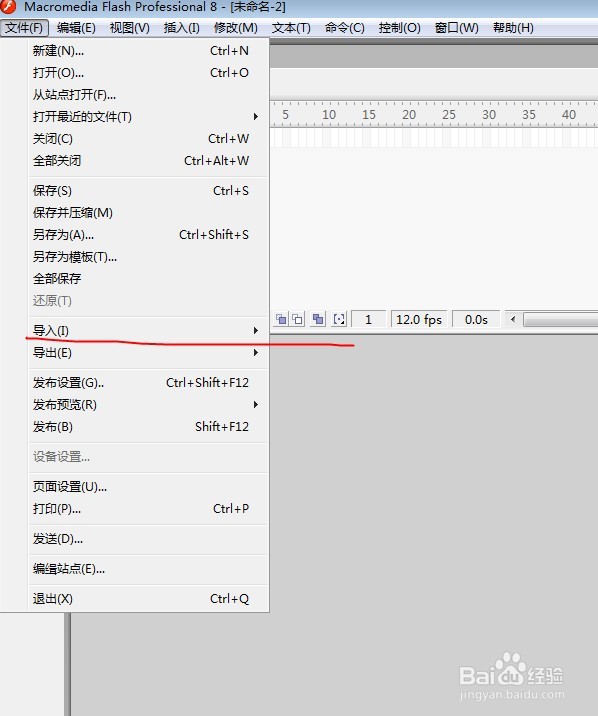Open the 修改(M) menu
The width and height of the screenshot is (598, 716).
pyautogui.click(x=236, y=28)
